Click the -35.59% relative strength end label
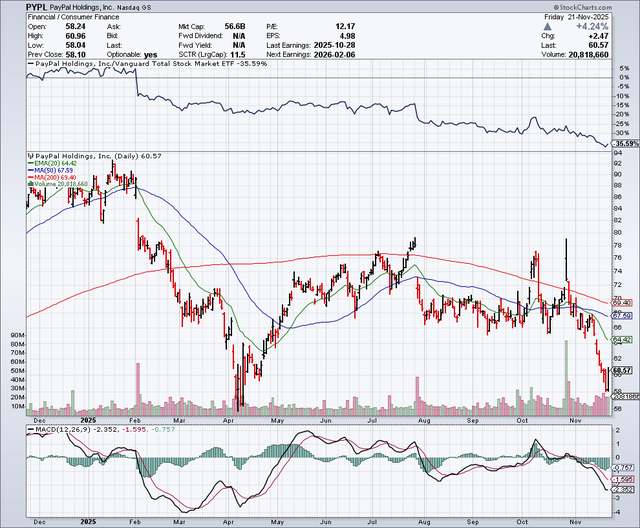This screenshot has height=528, width=640. pos(626,144)
